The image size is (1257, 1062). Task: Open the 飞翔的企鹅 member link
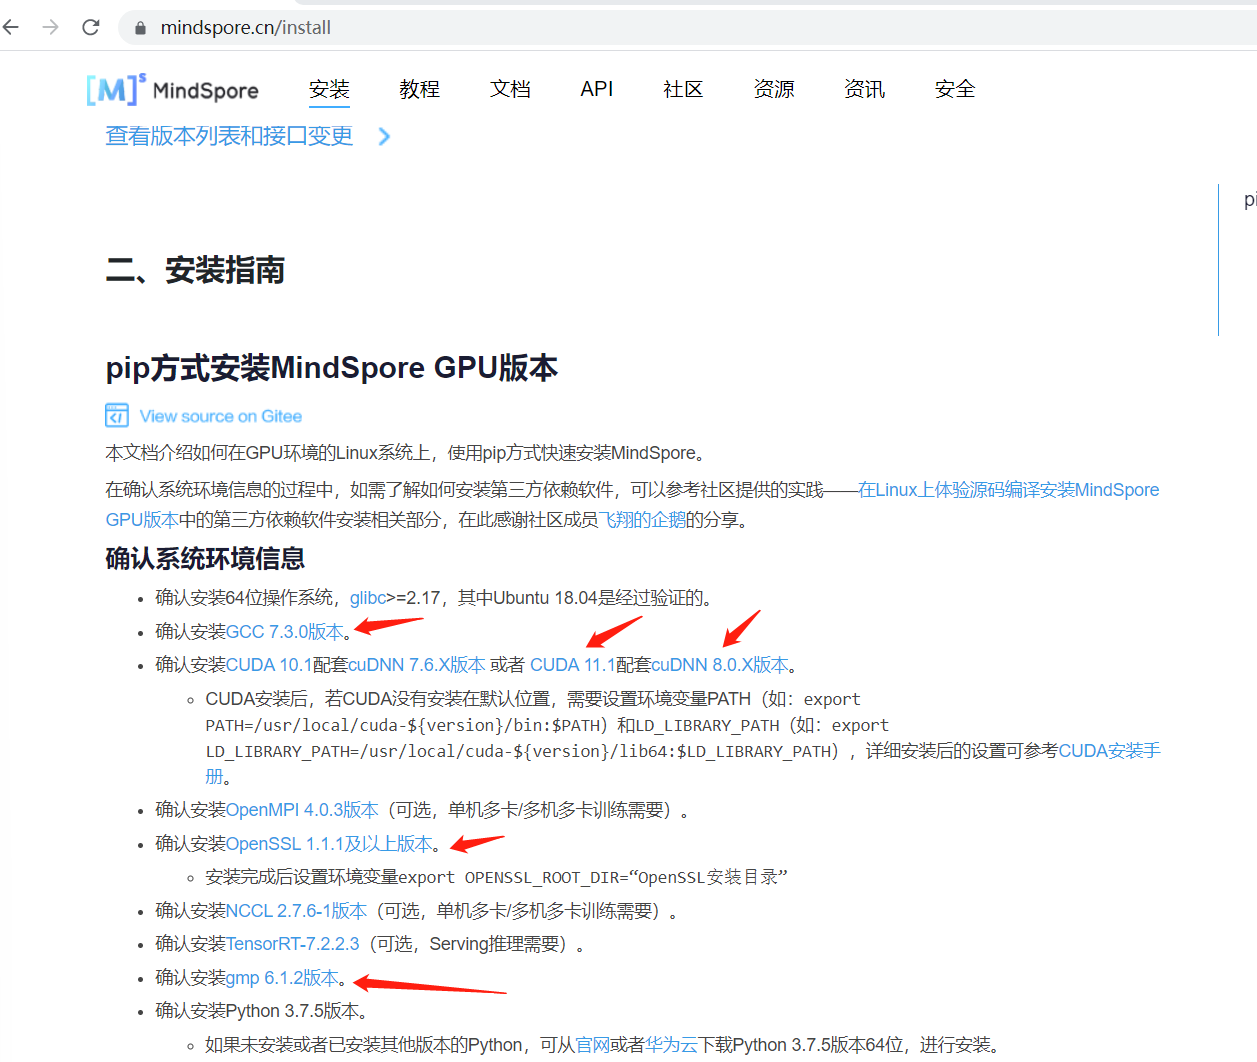(642, 520)
